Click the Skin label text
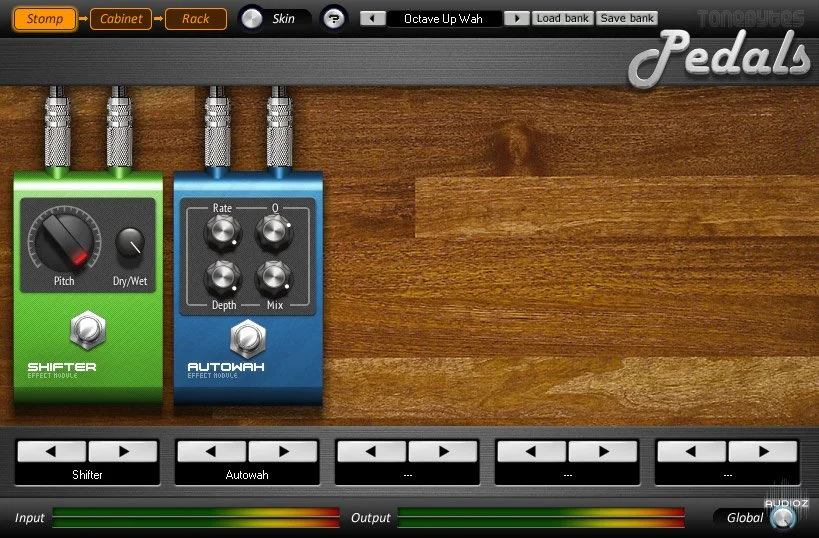 click(284, 19)
